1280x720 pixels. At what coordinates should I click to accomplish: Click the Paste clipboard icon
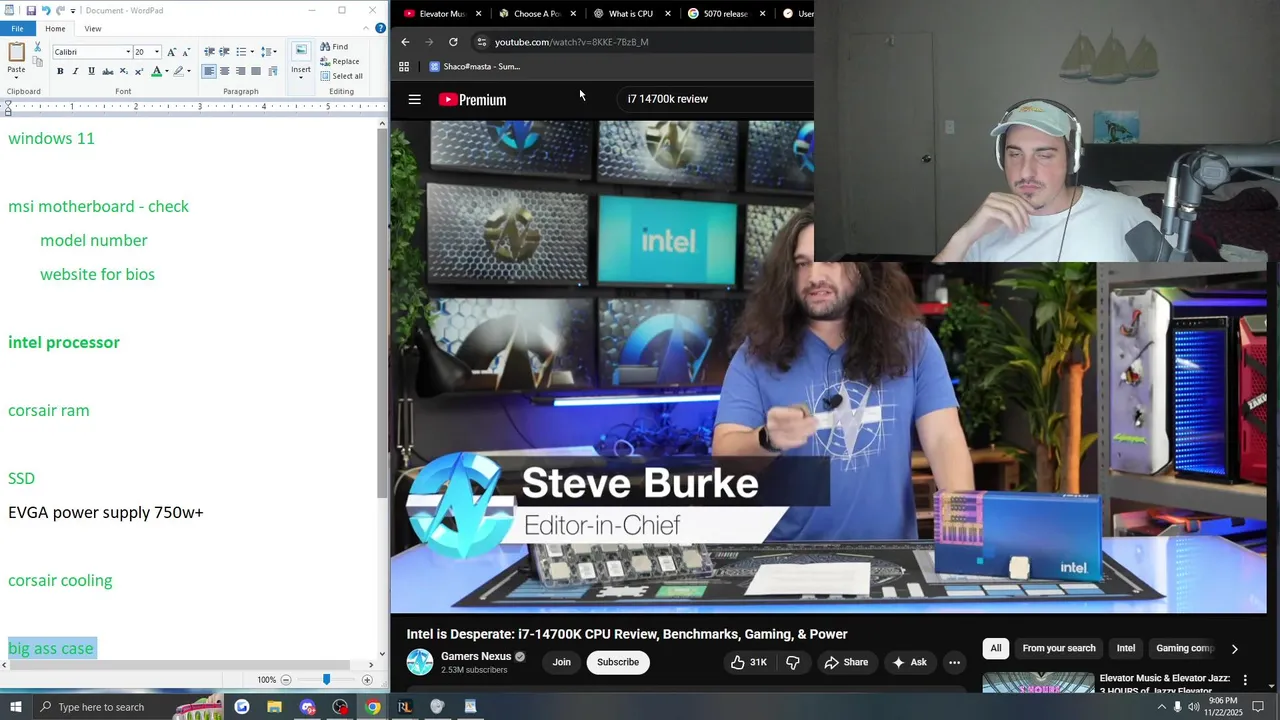16,52
